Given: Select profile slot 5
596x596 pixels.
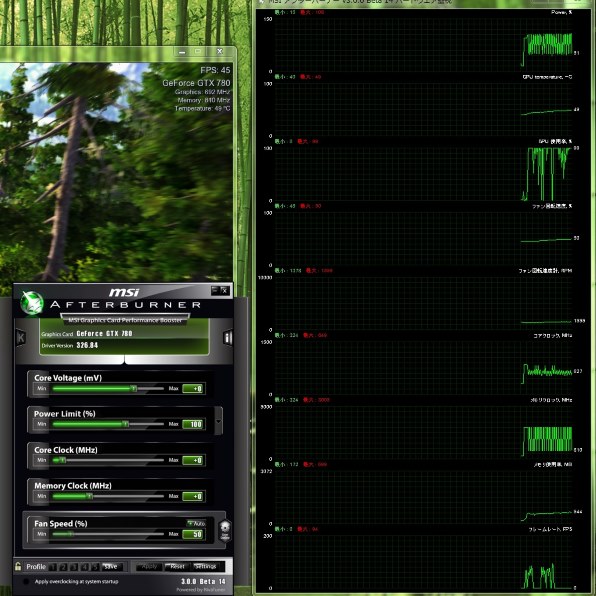Looking at the screenshot, I should 95,567.
